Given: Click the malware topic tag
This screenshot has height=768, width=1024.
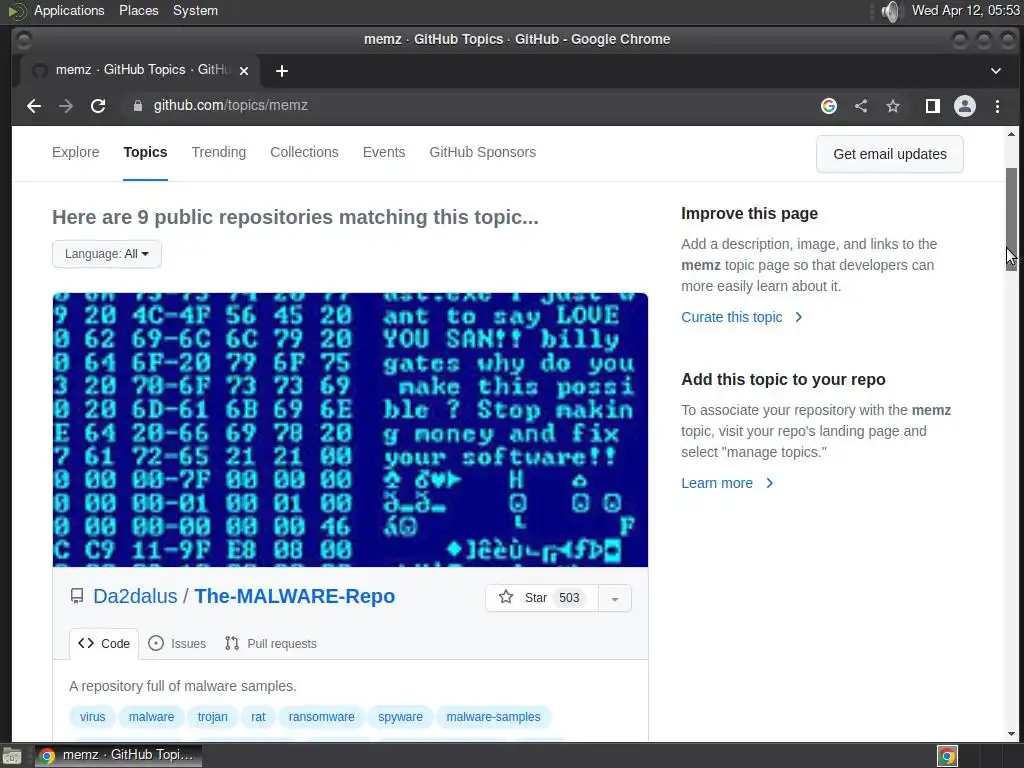Looking at the screenshot, I should tap(152, 717).
